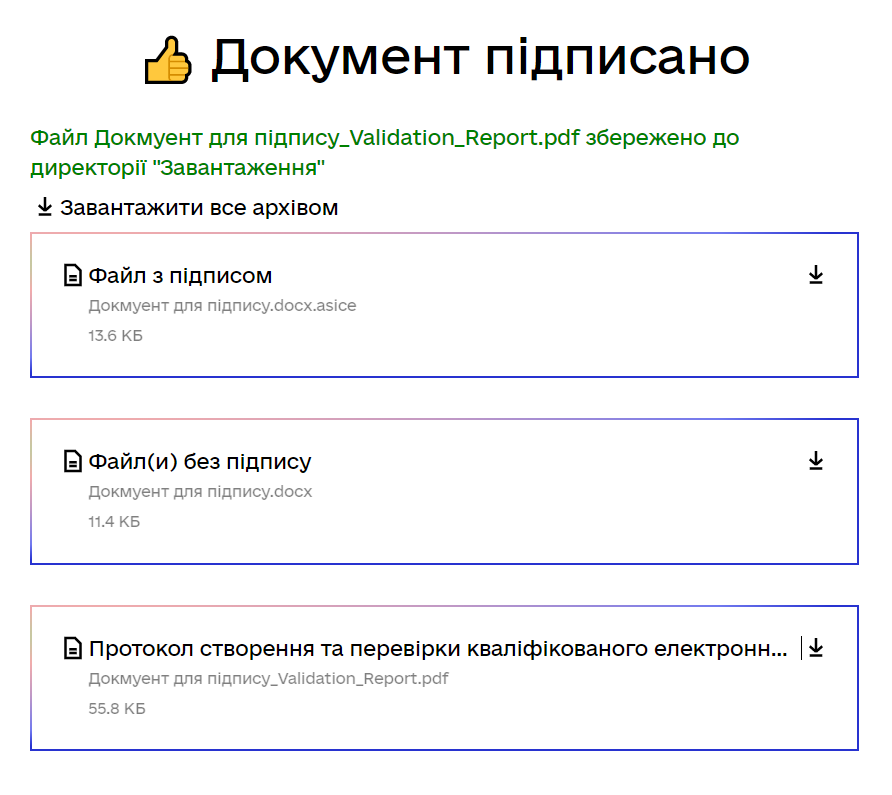
Task: Click the 'Завантажити все архівом' link text
Action: tap(199, 208)
